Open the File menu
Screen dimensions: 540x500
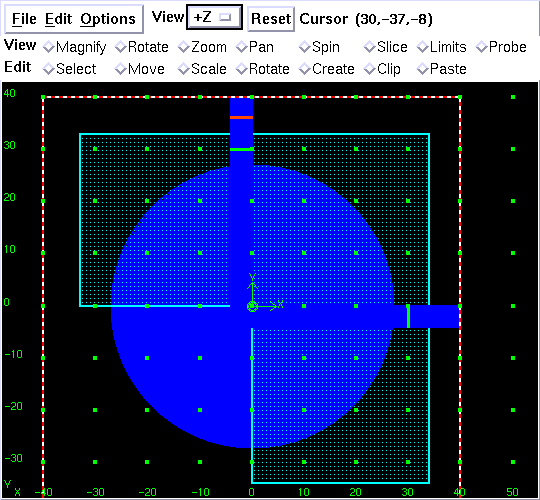(x=24, y=19)
